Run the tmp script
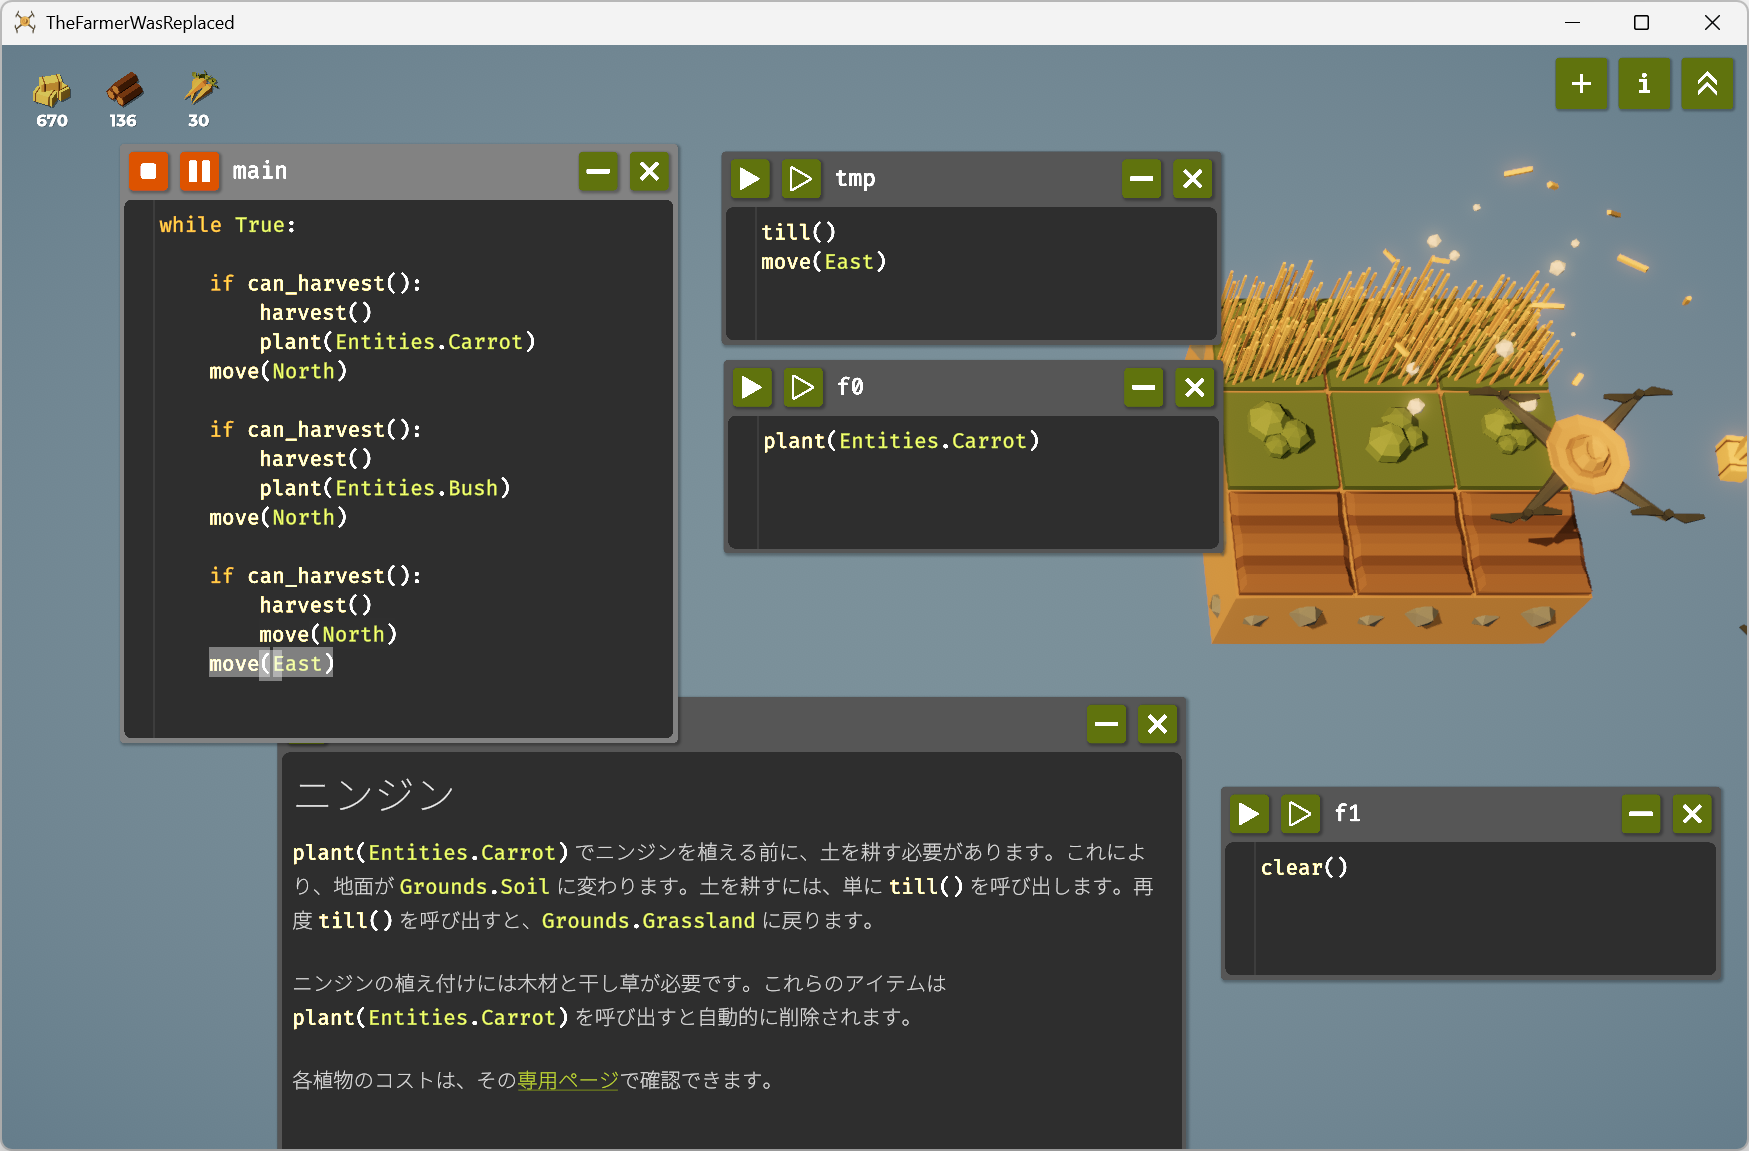This screenshot has width=1749, height=1151. [x=749, y=179]
